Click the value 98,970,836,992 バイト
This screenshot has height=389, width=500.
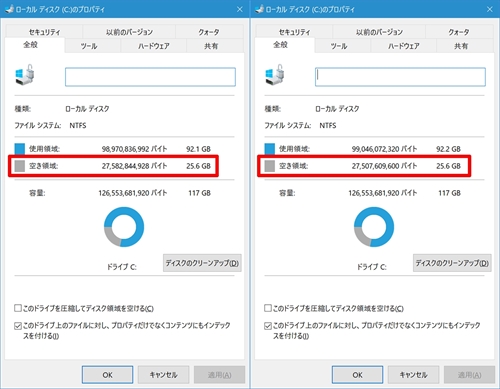click(x=134, y=149)
